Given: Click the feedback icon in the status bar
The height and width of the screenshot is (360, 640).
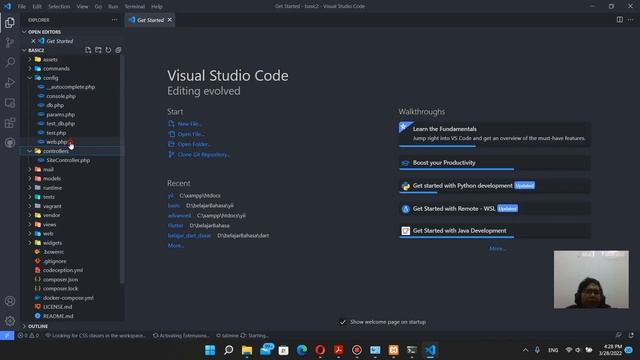Looking at the screenshot, I should [619, 335].
